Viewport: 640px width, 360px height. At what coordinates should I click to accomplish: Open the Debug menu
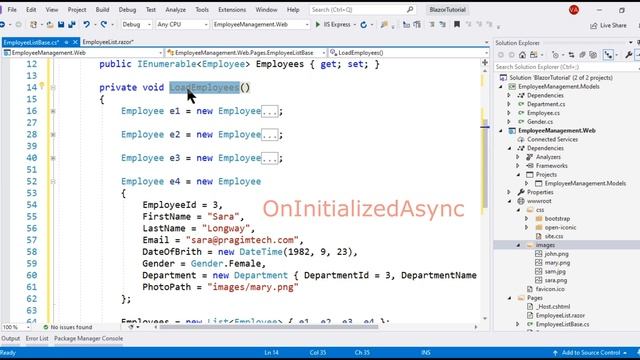click(127, 9)
